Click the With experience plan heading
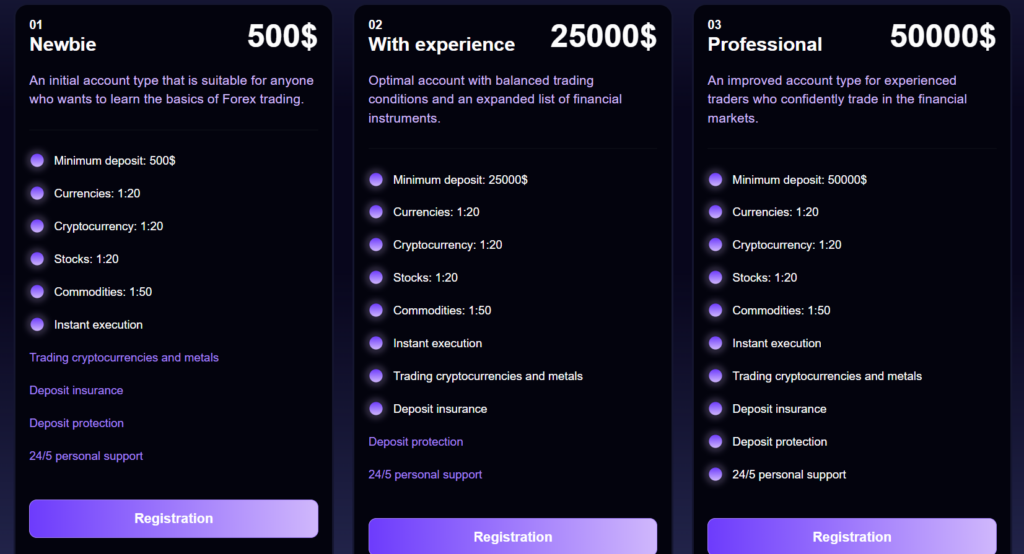This screenshot has width=1024, height=554. 441,44
